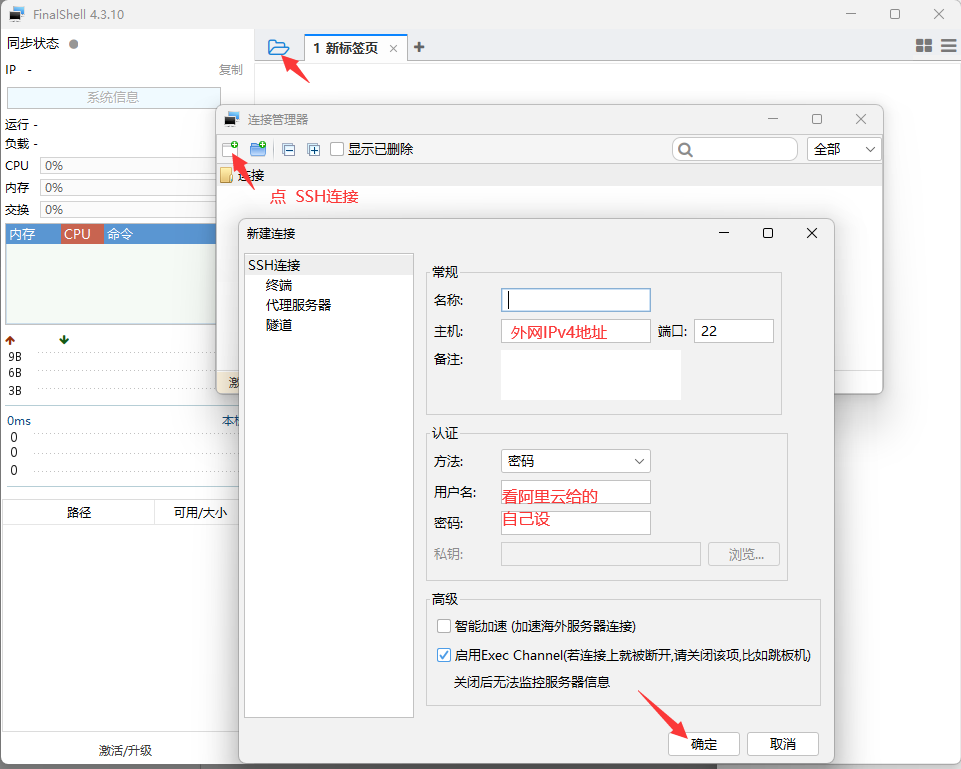Expand all connections with plus box icon
The width and height of the screenshot is (961, 769).
pos(314,150)
